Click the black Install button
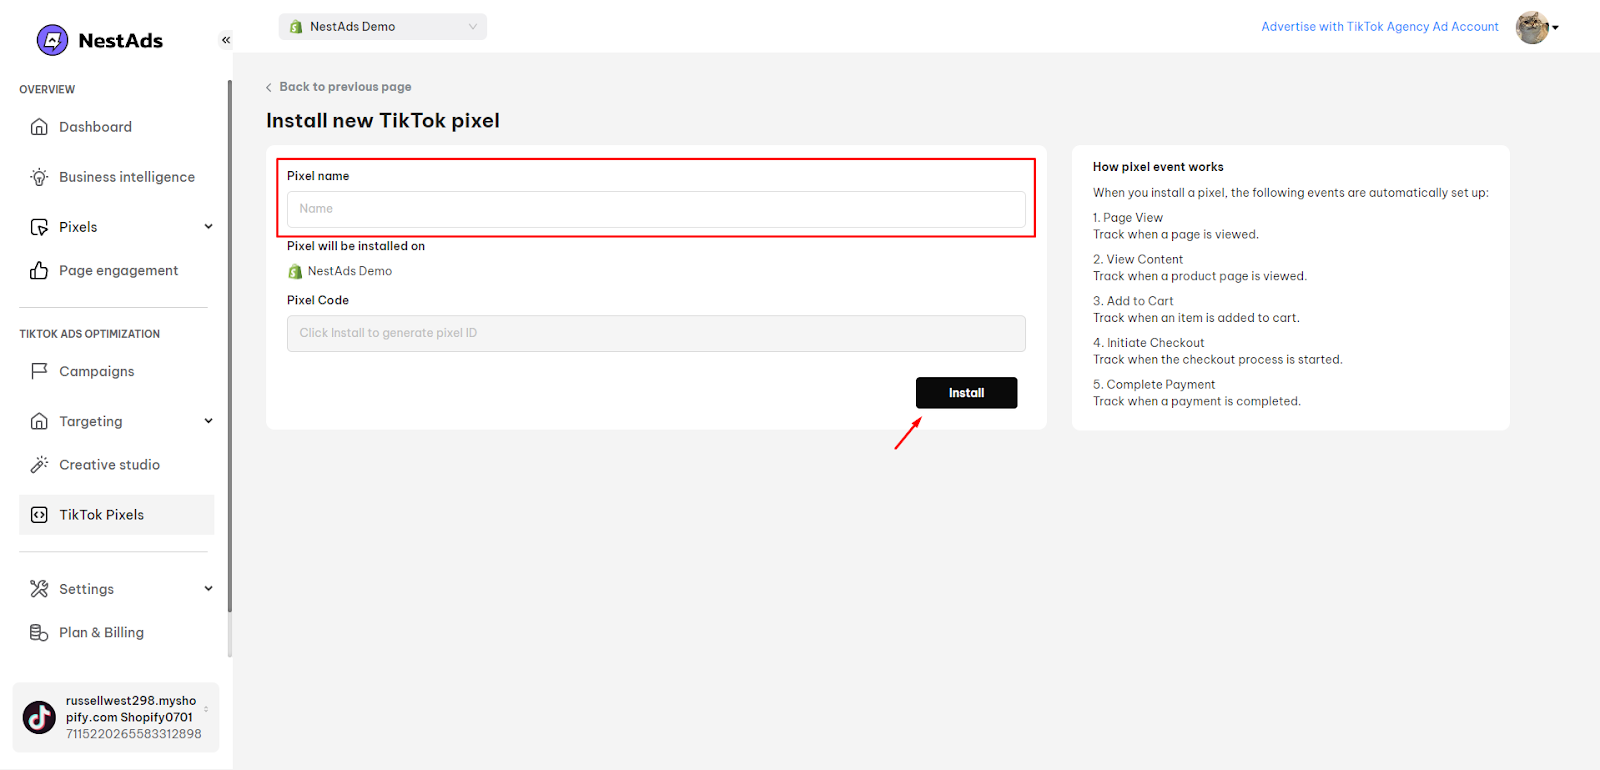 966,393
